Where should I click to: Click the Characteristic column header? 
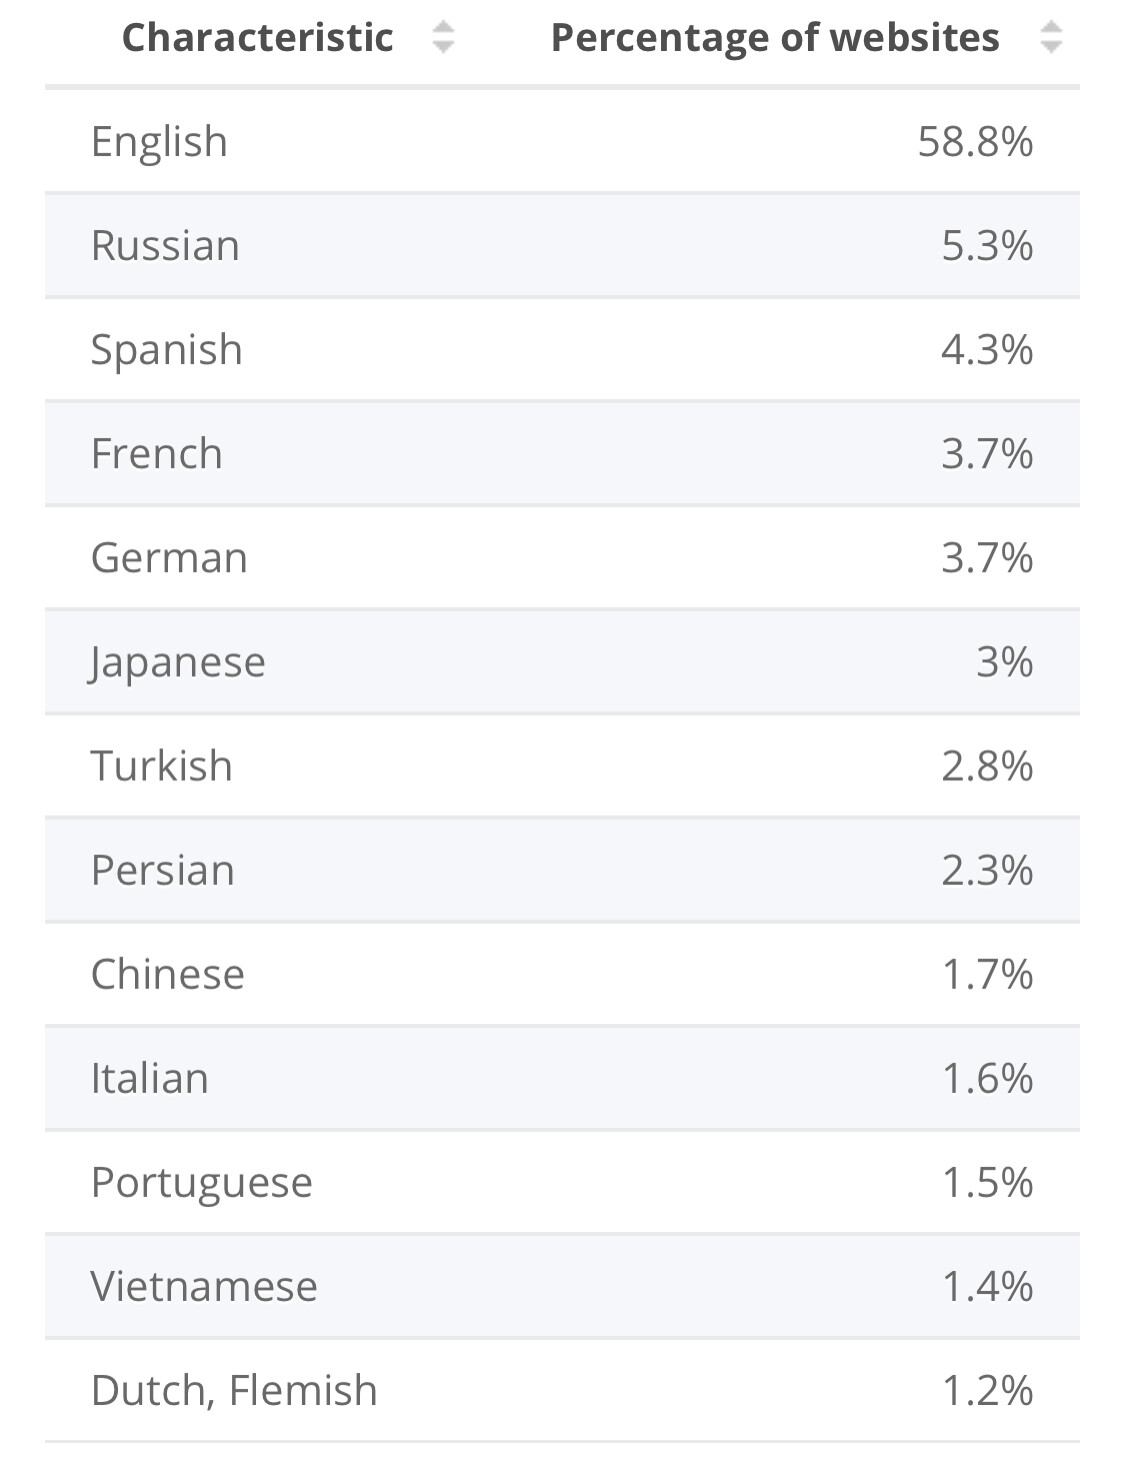[258, 38]
